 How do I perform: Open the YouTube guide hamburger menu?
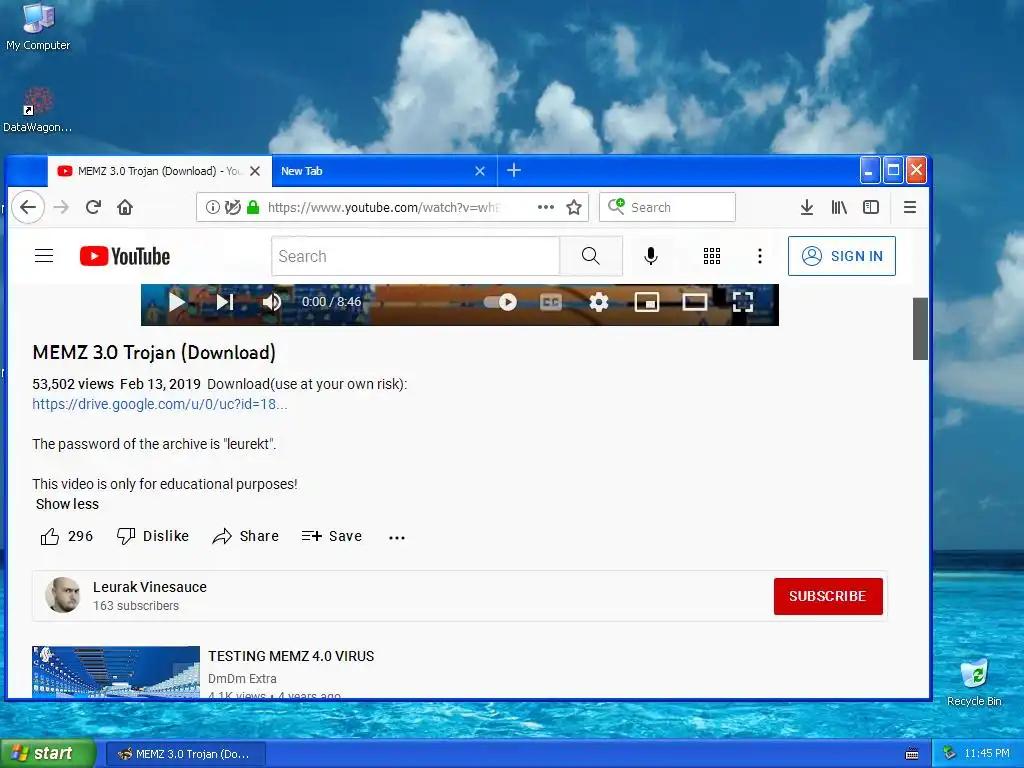click(x=44, y=256)
